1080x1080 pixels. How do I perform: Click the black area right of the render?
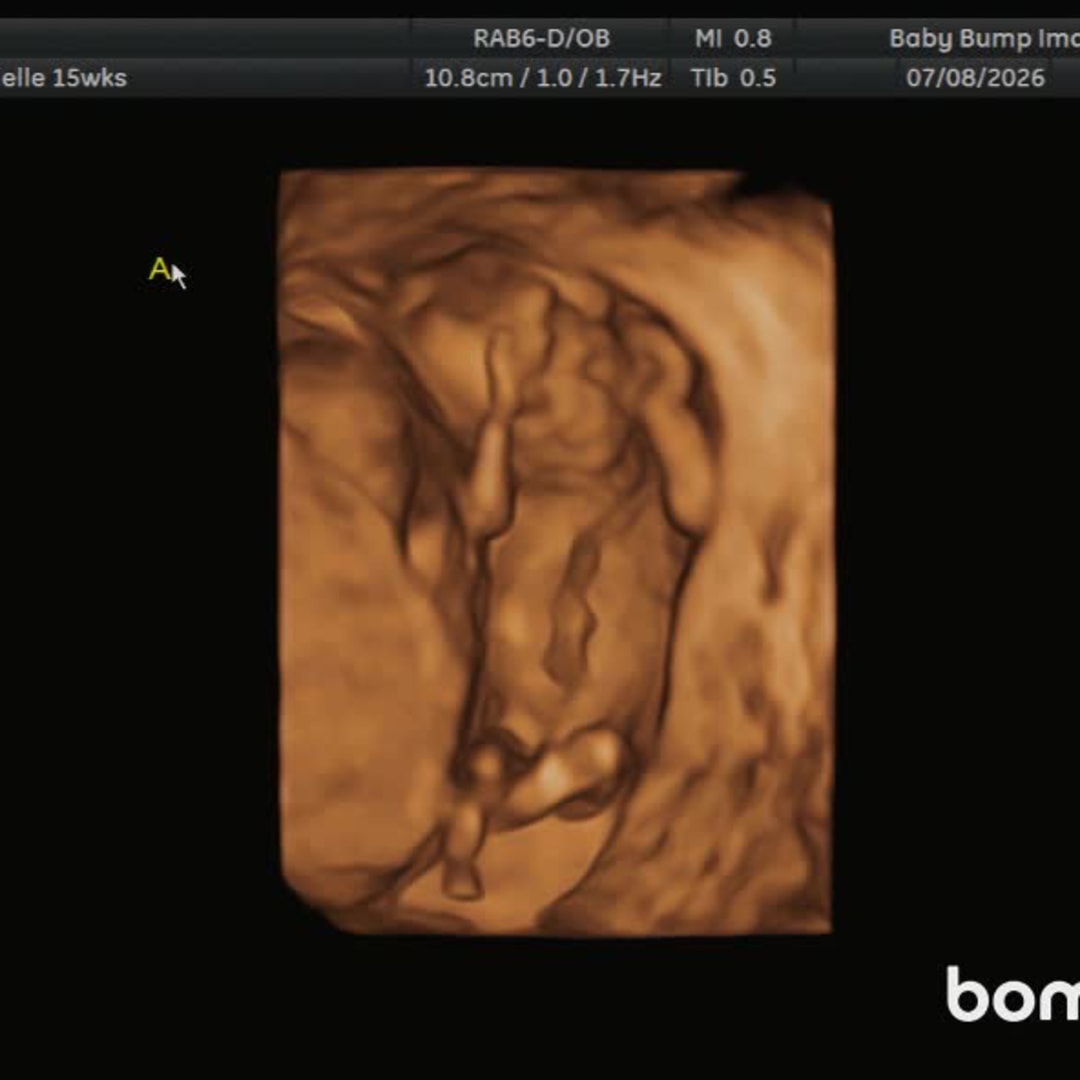point(957,551)
